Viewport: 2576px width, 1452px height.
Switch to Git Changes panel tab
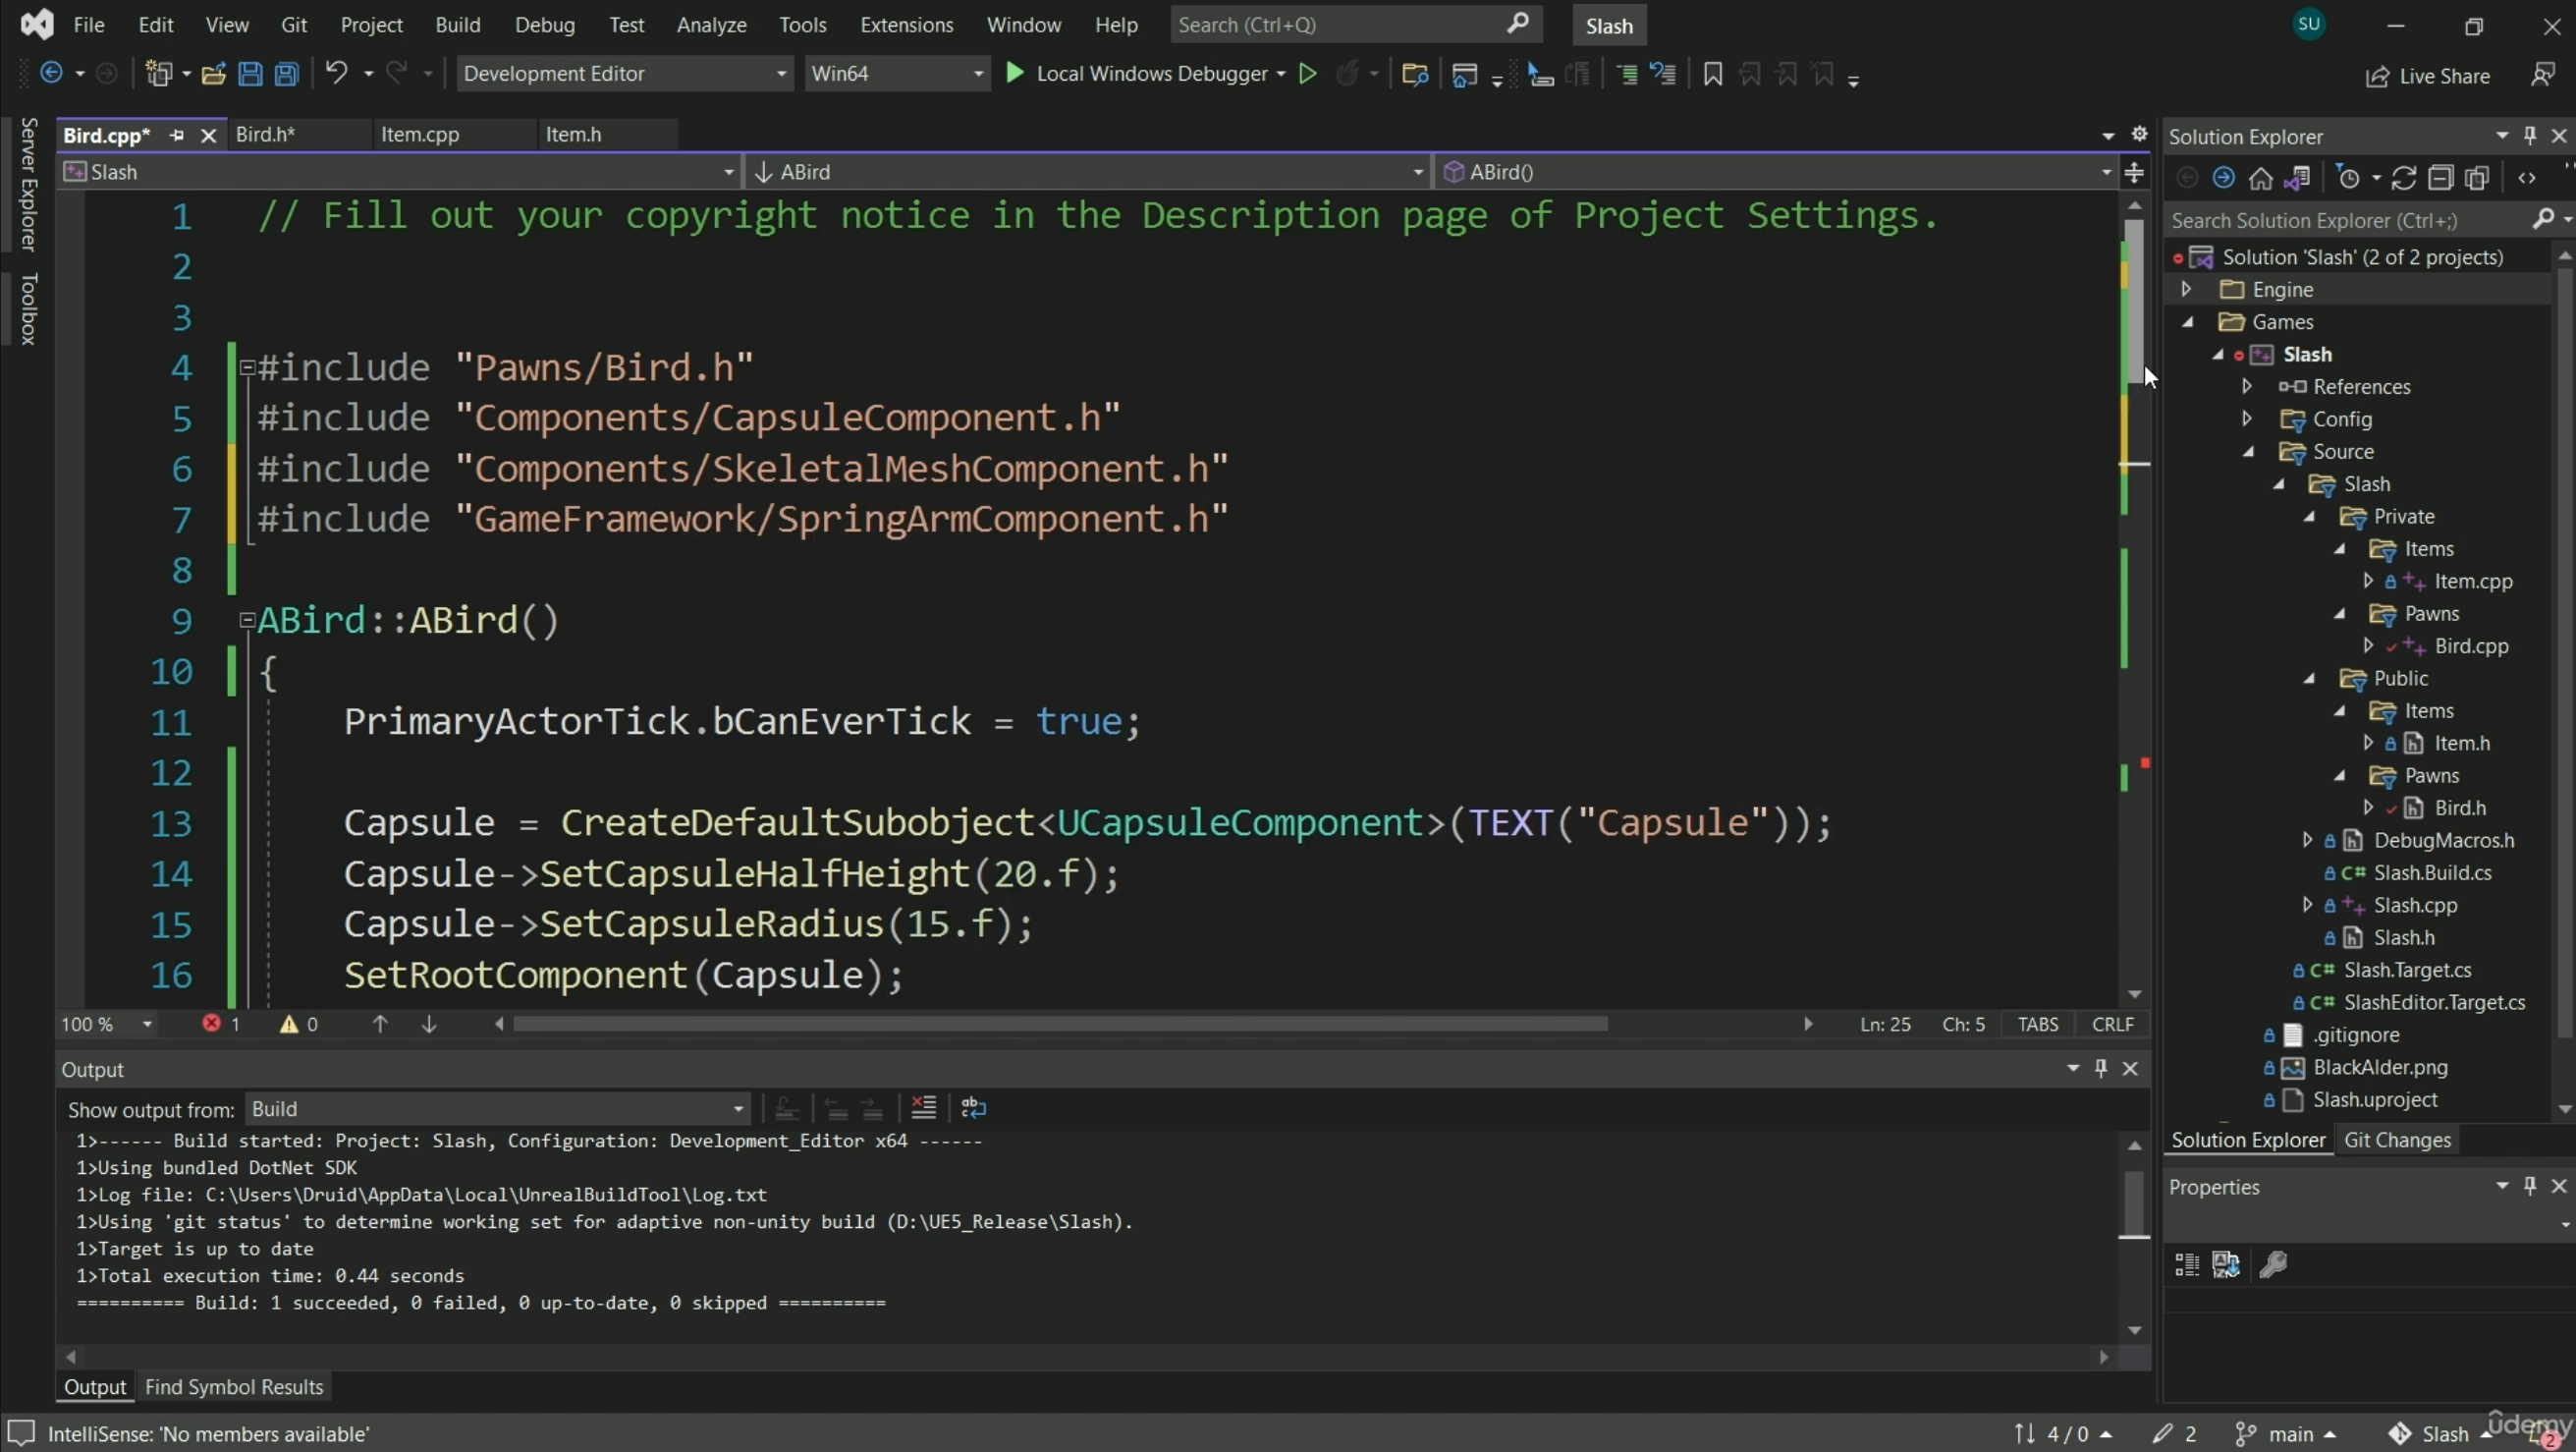(x=2397, y=1140)
